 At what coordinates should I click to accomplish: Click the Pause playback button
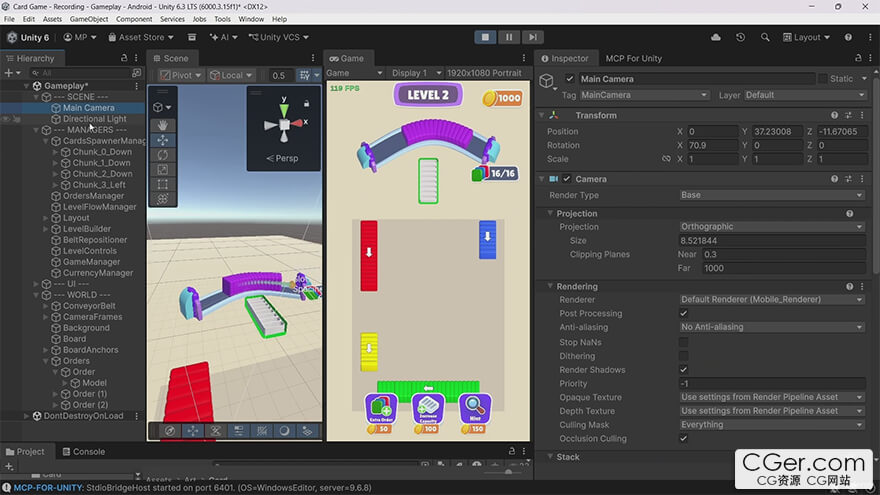click(x=509, y=37)
